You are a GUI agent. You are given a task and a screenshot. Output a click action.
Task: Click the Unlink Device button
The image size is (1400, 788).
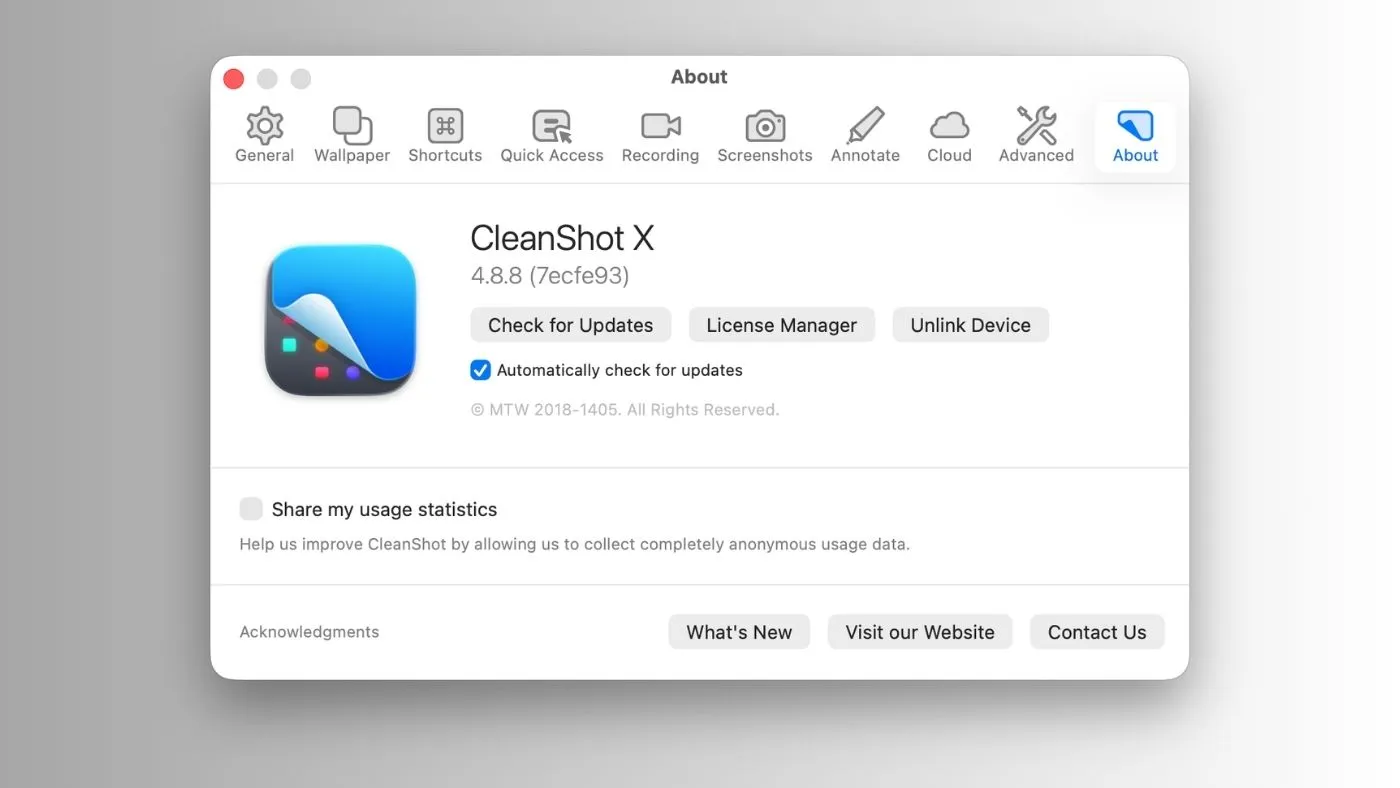[970, 325]
